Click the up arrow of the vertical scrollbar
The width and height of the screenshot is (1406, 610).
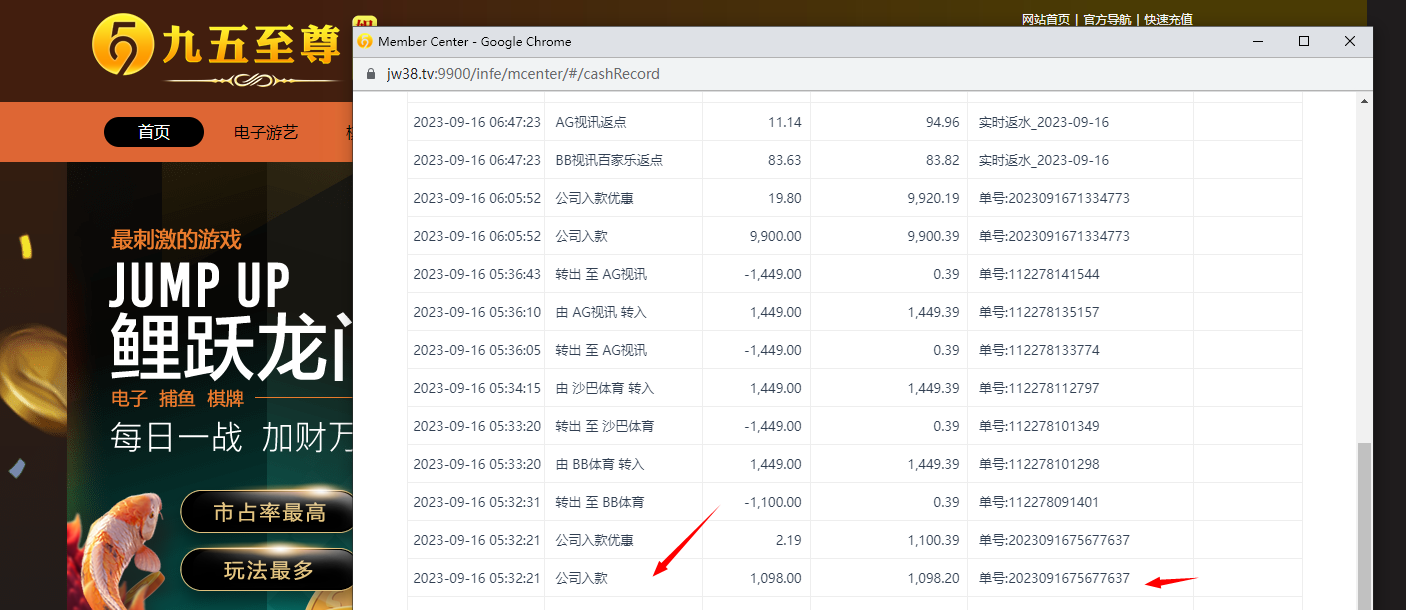[1364, 101]
